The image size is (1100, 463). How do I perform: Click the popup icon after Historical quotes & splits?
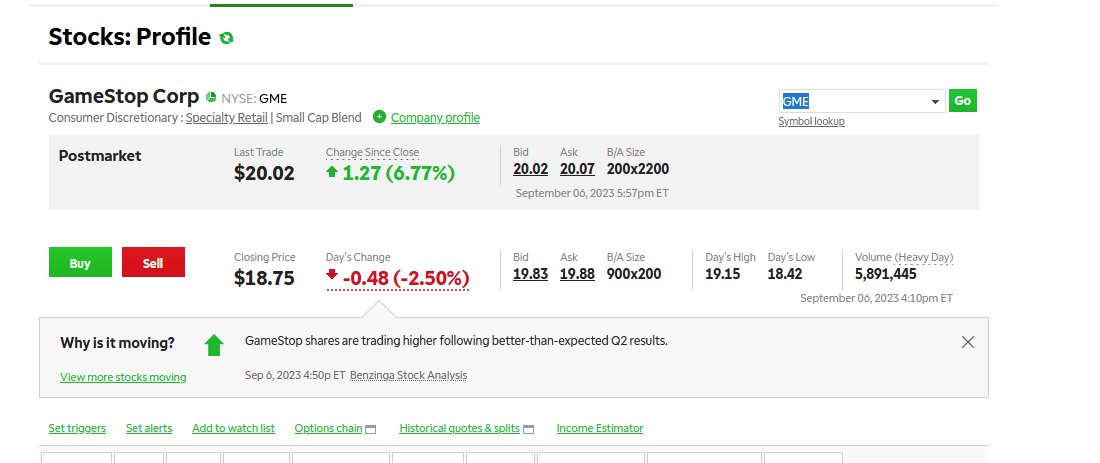[529, 429]
